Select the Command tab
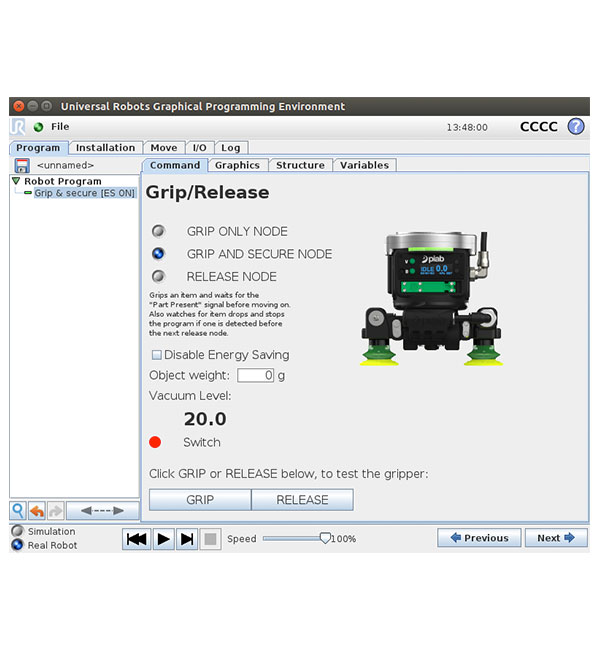Image resolution: width=600 pixels, height=650 pixels. coord(175,165)
